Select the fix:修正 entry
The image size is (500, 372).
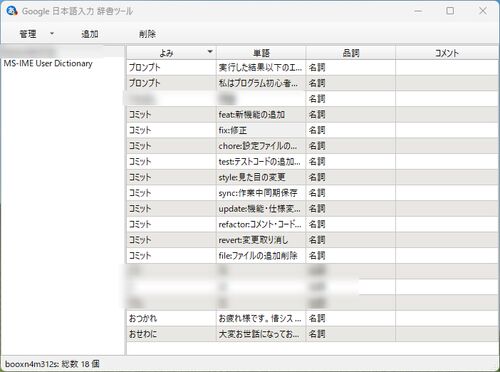(261, 130)
